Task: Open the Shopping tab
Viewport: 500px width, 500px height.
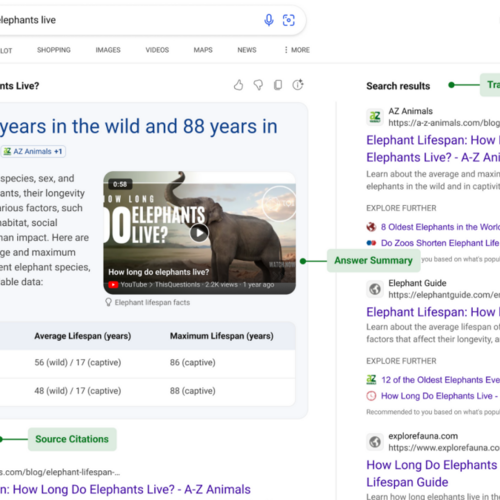Action: pos(54,50)
